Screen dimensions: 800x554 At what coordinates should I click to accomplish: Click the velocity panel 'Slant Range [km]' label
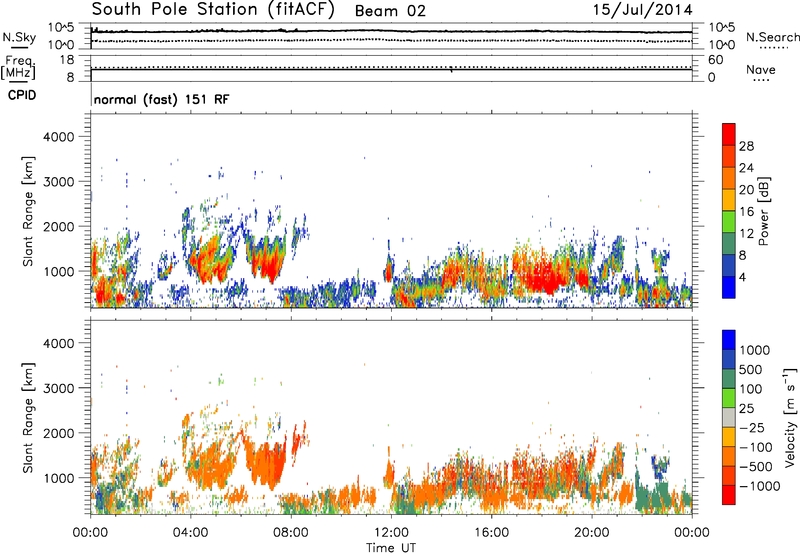[28, 418]
